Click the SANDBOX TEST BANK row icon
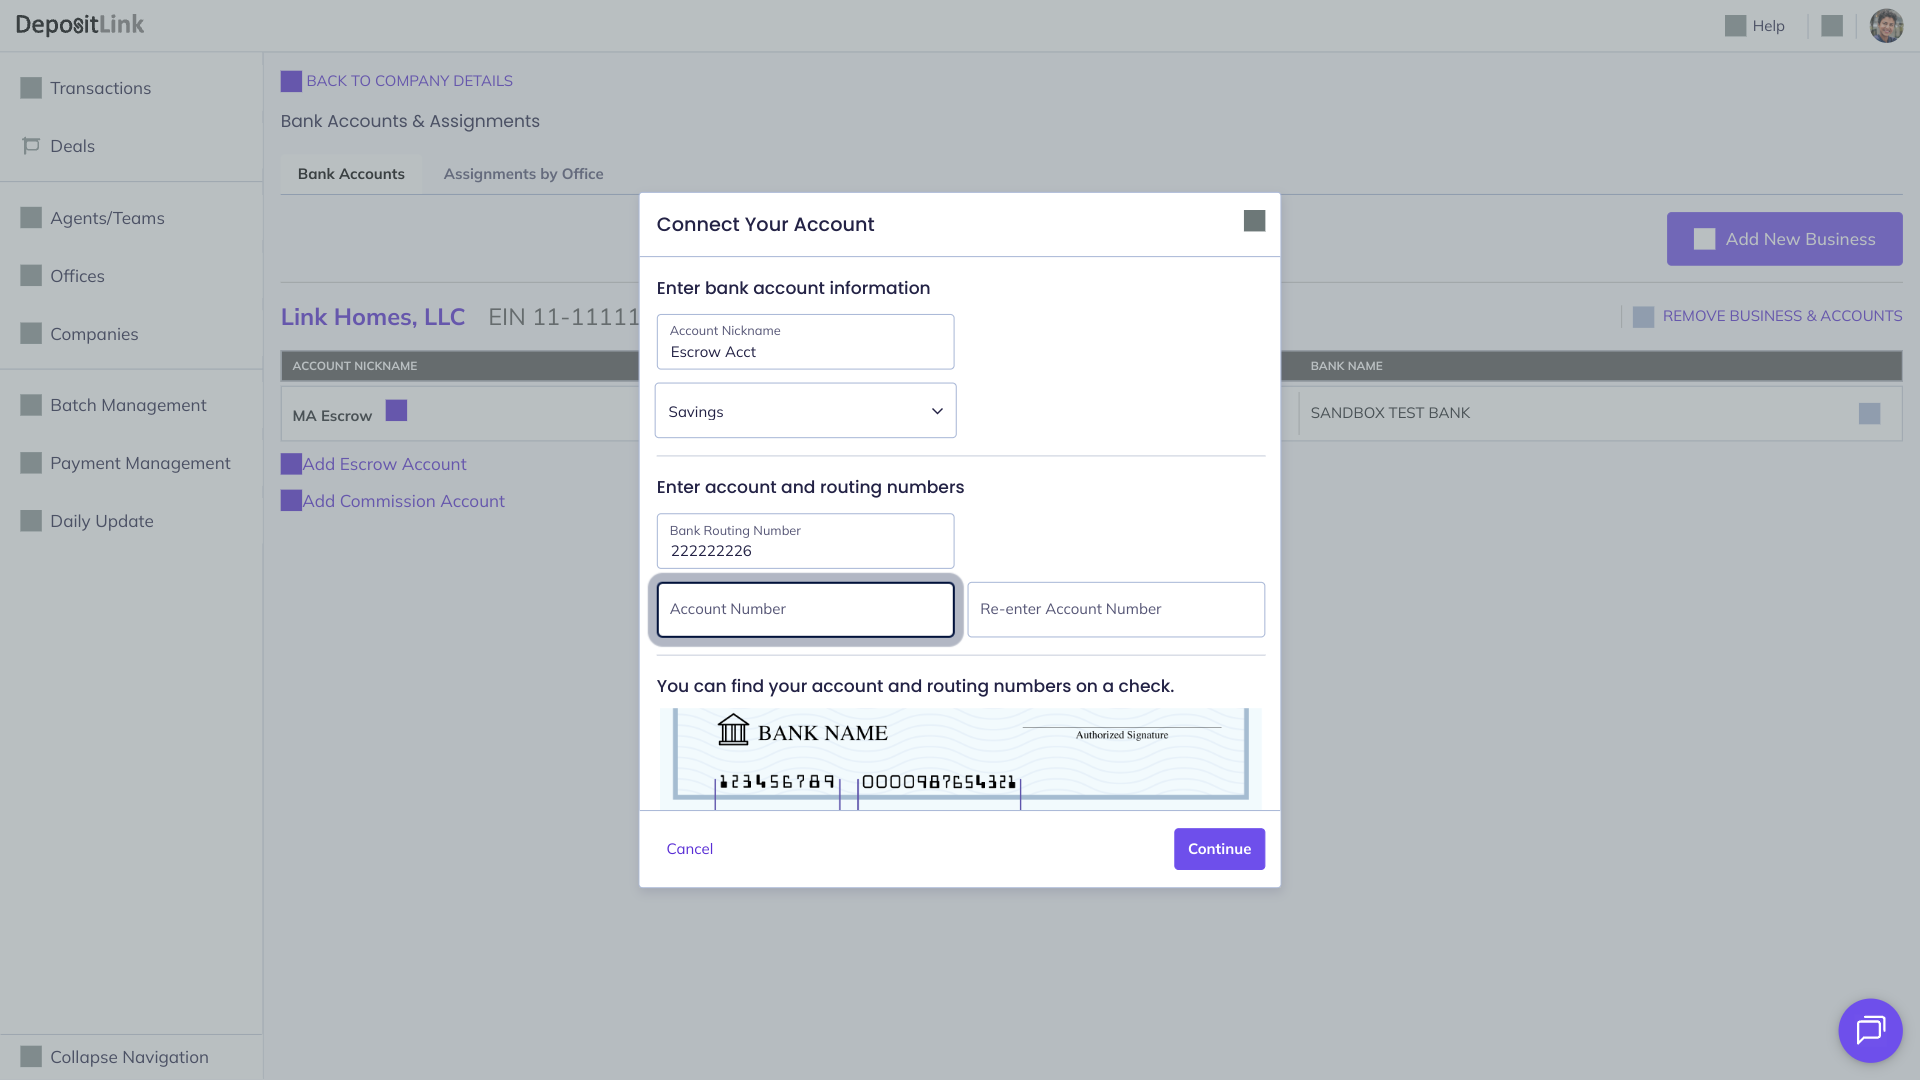This screenshot has width=1920, height=1080. (1869, 414)
